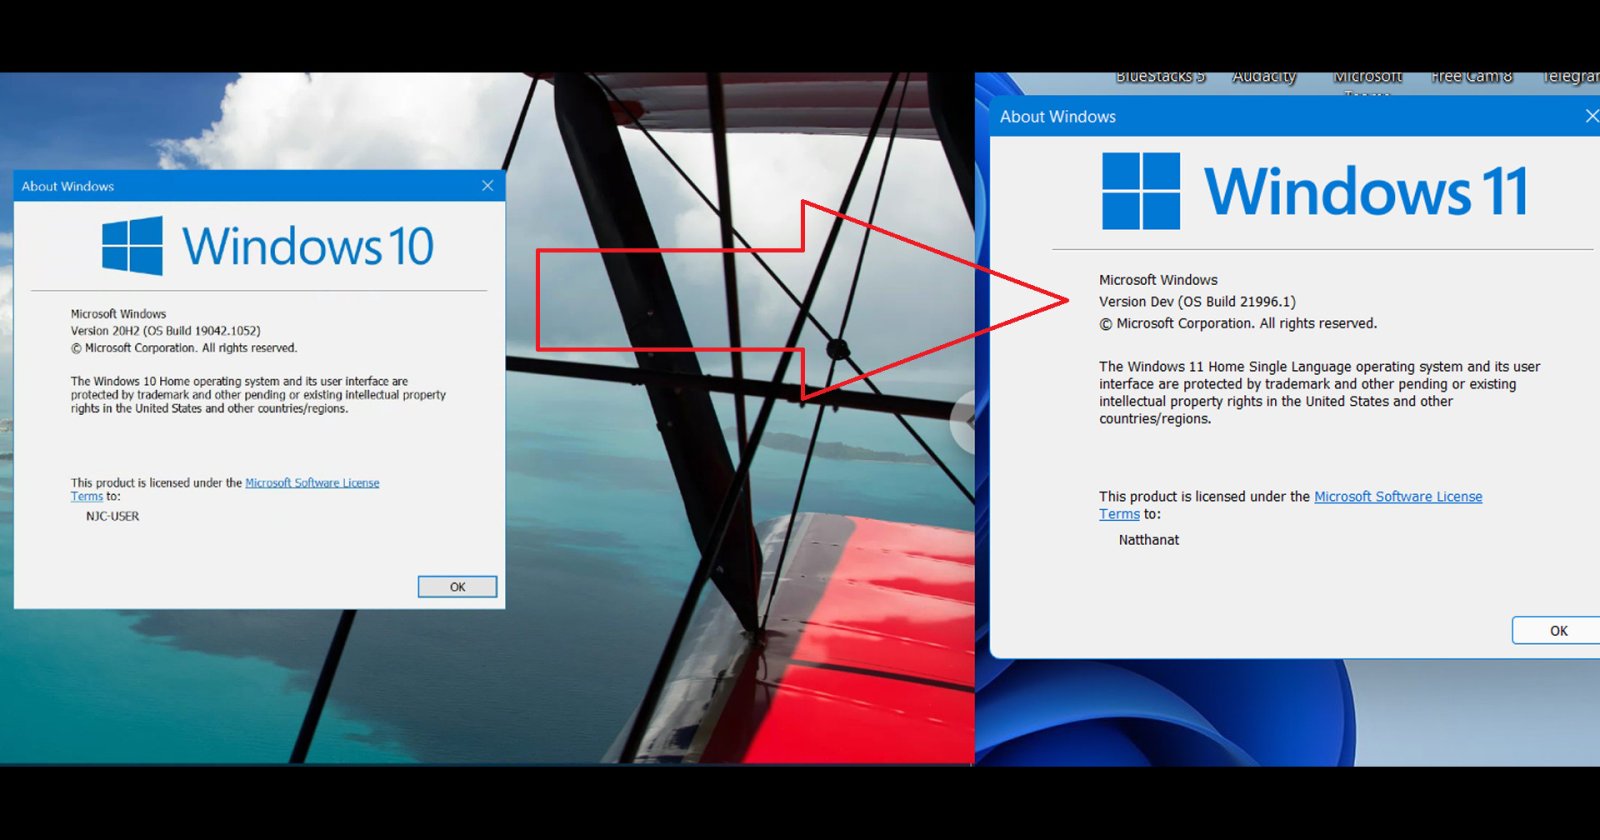Select the Telegram desktop shortcut
The image size is (1600, 840).
(x=1570, y=77)
